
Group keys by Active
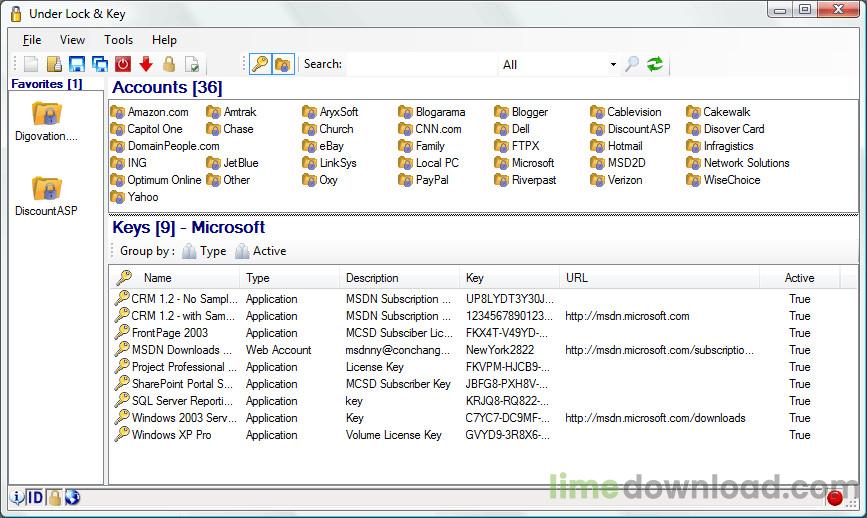click(x=260, y=251)
